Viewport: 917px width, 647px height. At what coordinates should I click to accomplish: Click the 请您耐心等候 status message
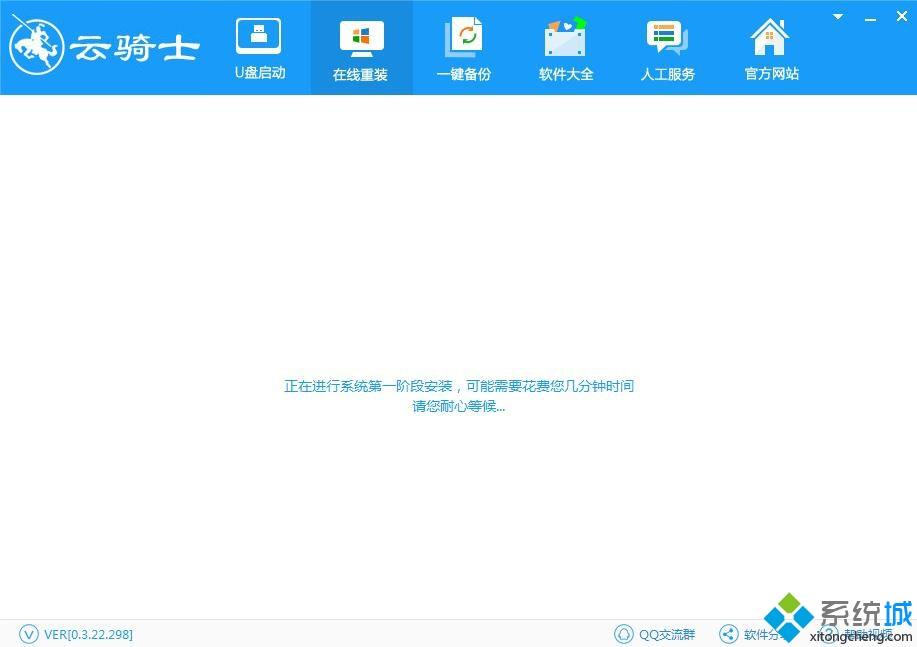pyautogui.click(x=459, y=407)
